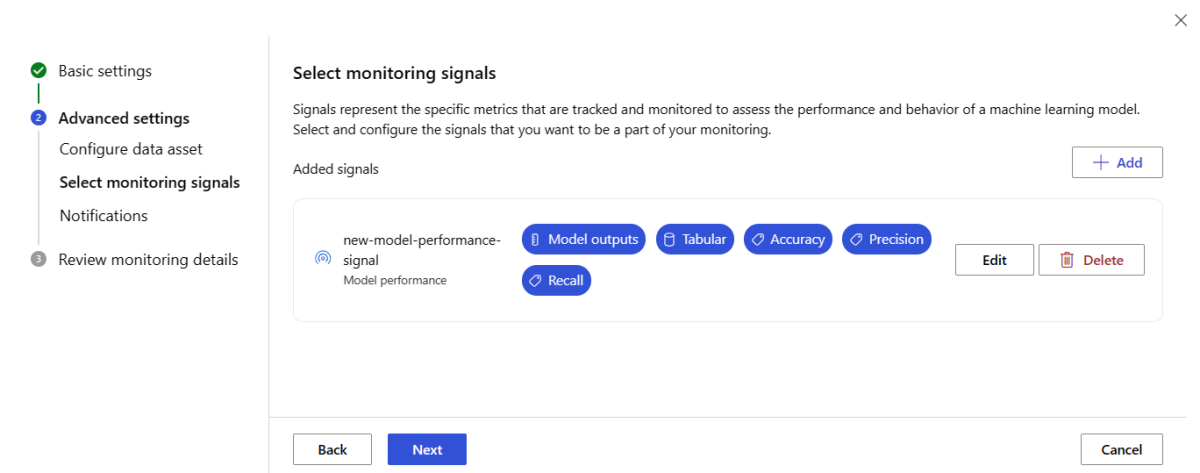The height and width of the screenshot is (473, 1200).
Task: Edit the new-model-performance-signal
Action: [x=994, y=260]
